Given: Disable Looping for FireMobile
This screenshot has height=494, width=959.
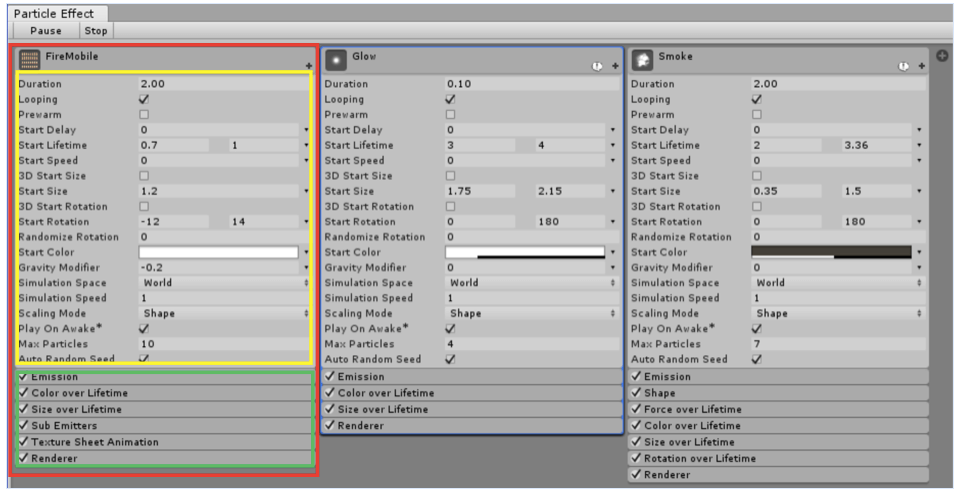Looking at the screenshot, I should [x=144, y=100].
